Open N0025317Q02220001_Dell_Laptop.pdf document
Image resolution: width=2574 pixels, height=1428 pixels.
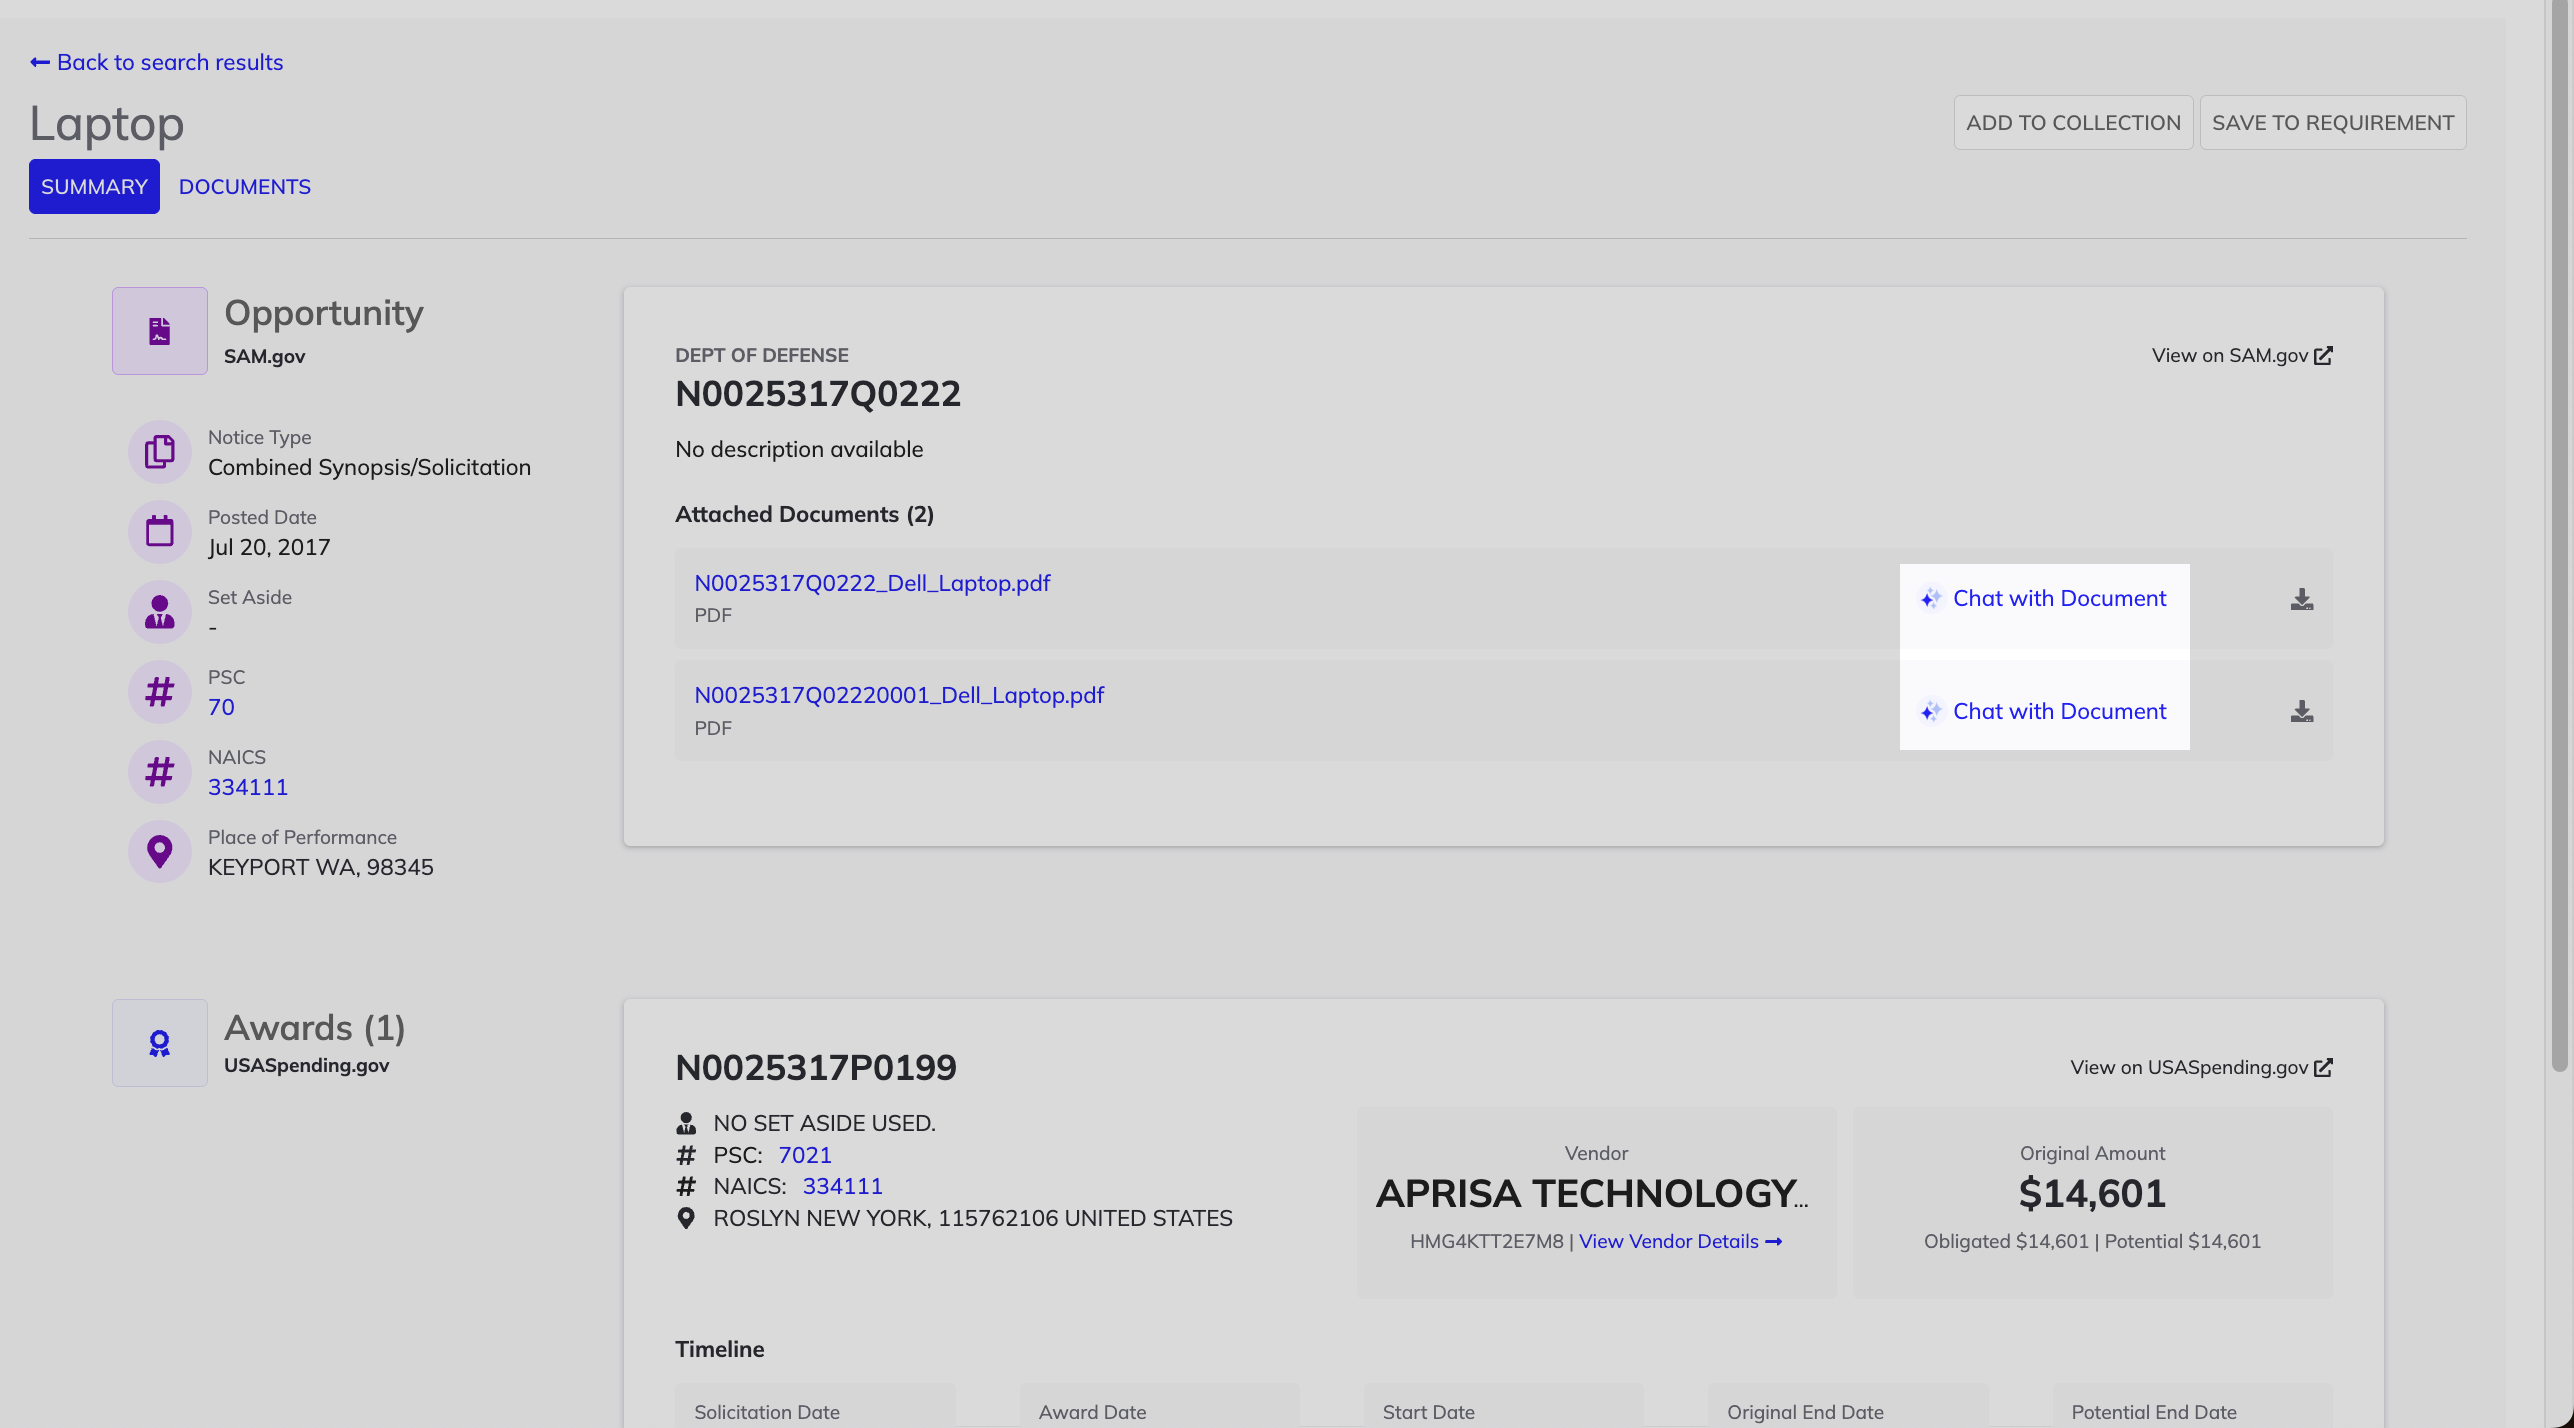coord(899,695)
